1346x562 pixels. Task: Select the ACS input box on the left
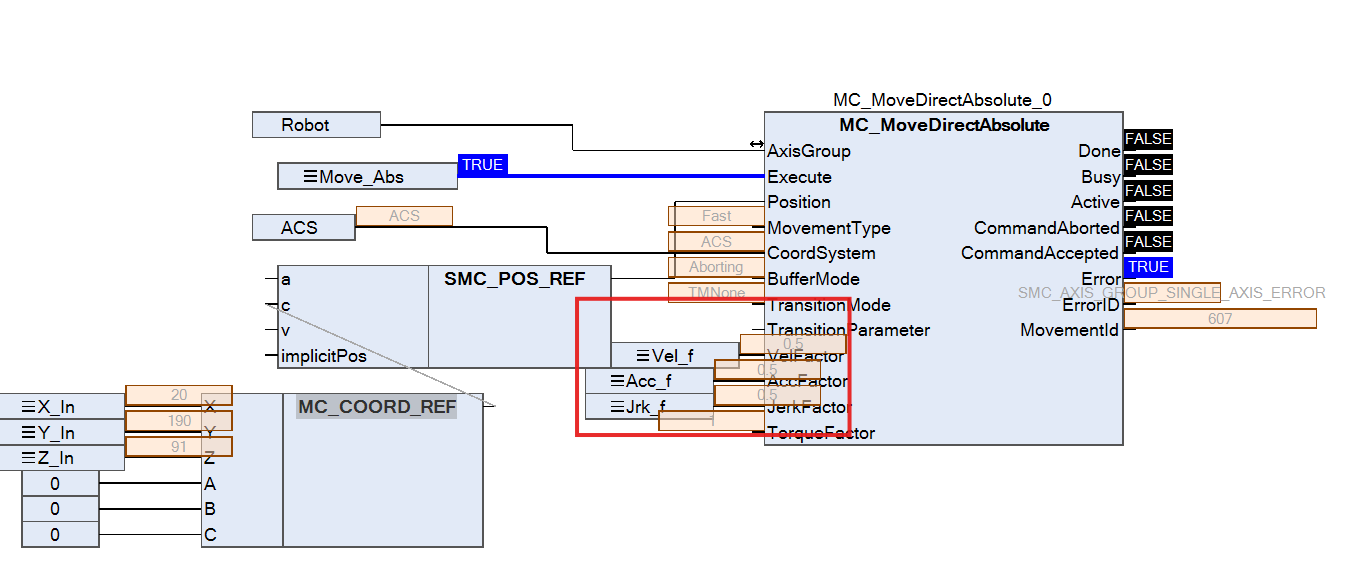coord(303,228)
